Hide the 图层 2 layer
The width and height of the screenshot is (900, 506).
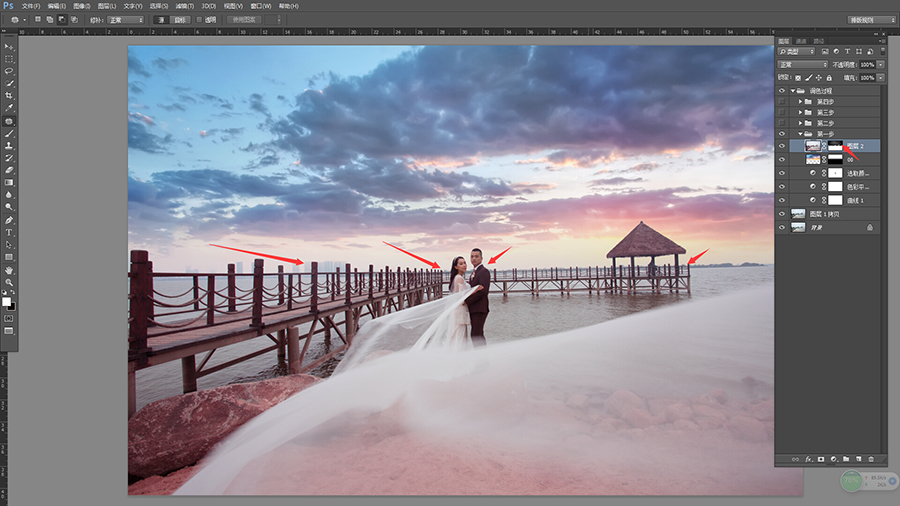point(782,146)
